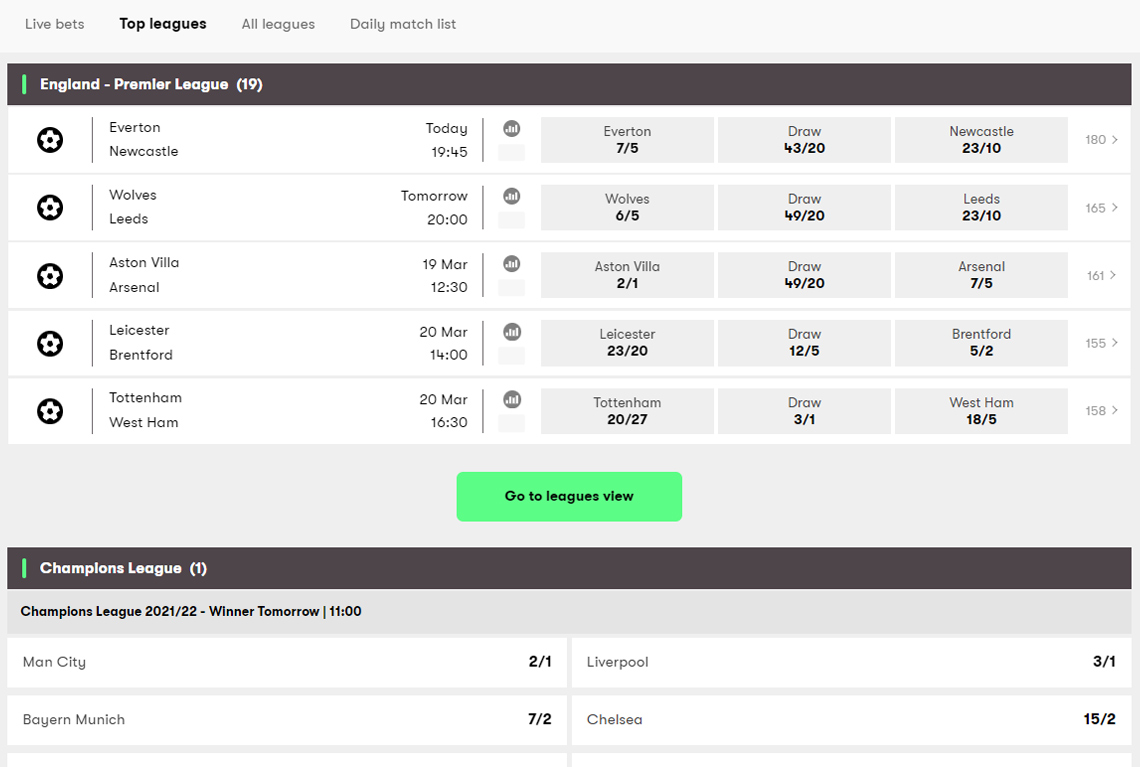Click the football icon for Everton vs Newcastle
The image size is (1140, 767).
[49, 140]
